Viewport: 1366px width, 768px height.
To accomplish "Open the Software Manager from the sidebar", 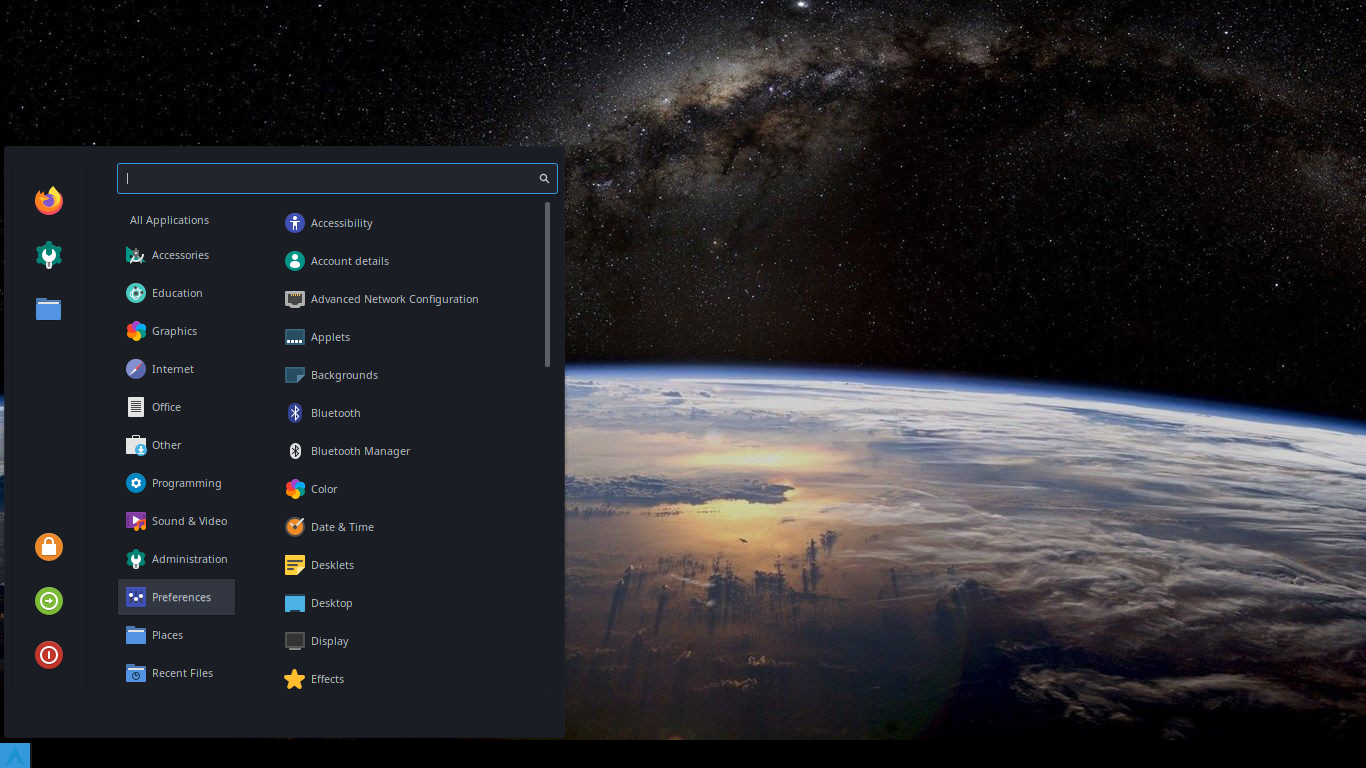I will coord(48,254).
